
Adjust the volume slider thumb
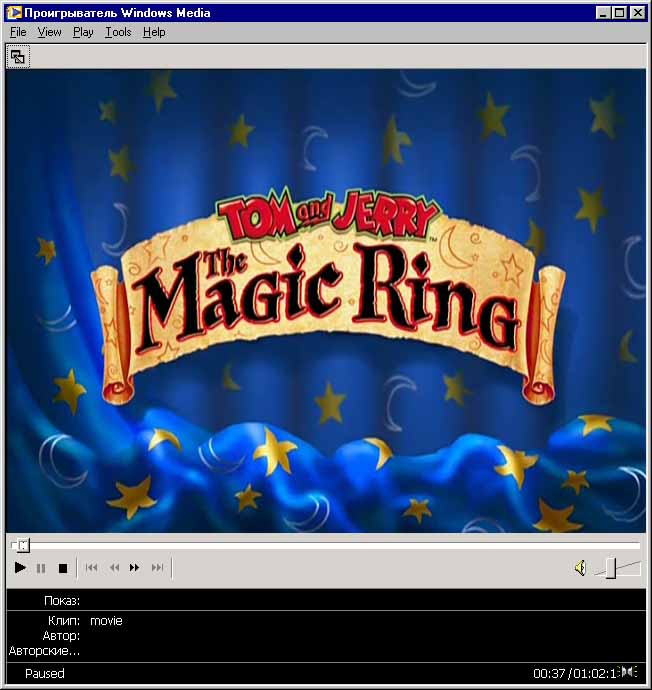[x=611, y=568]
